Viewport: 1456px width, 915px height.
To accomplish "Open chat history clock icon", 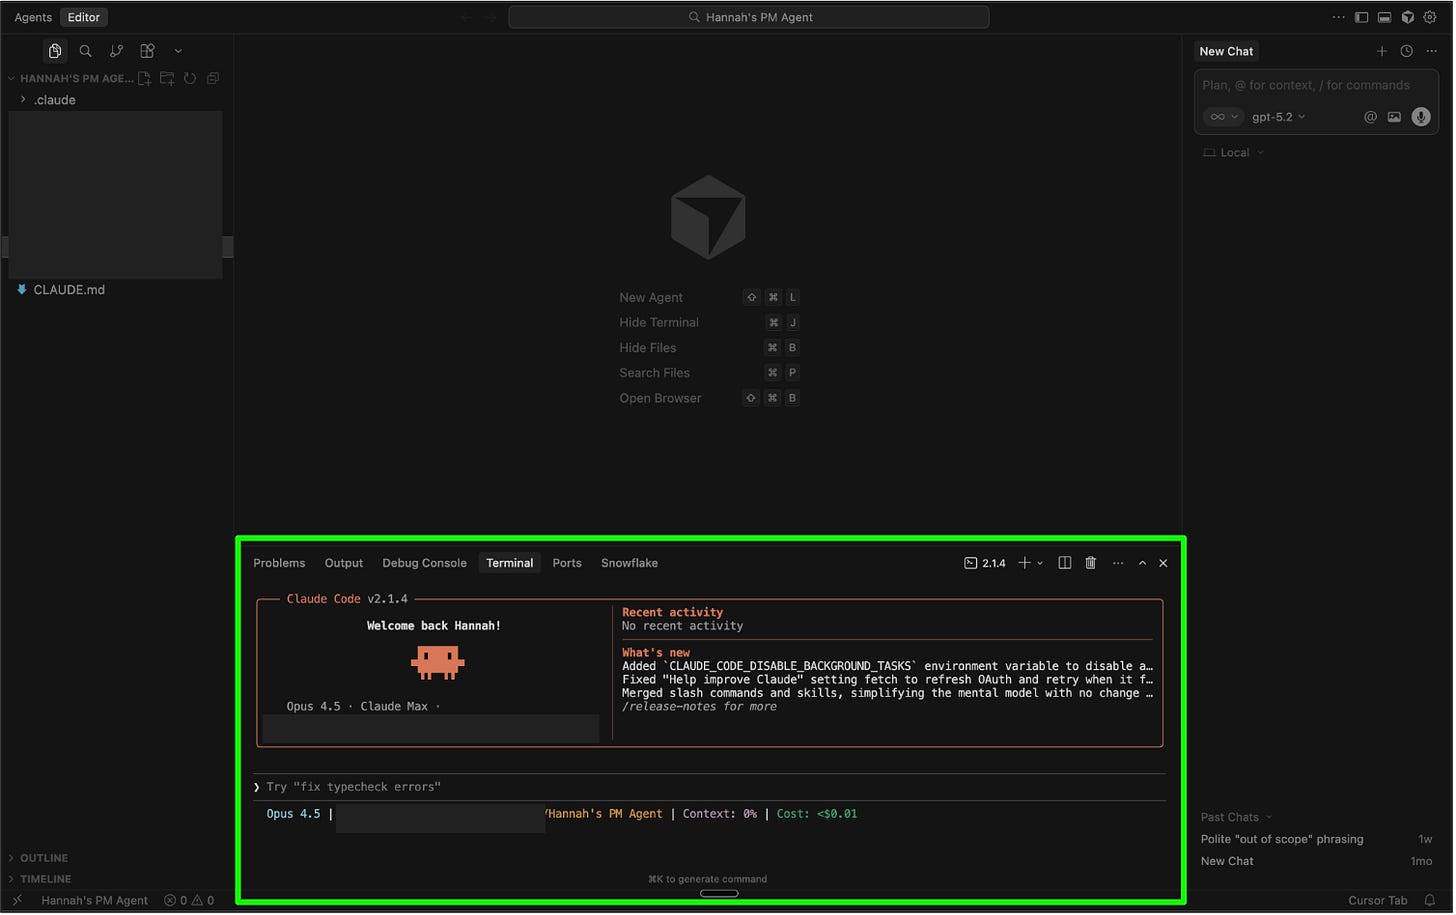I will (x=1407, y=51).
